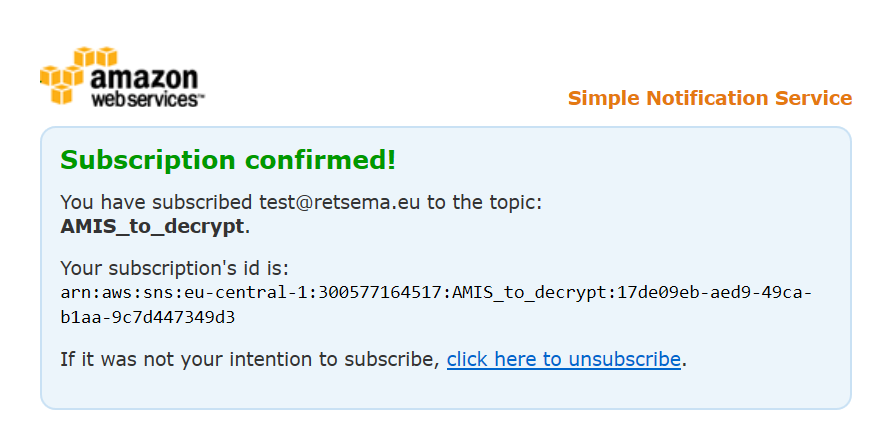Click the "amazon" wordmark in the logo
The height and width of the screenshot is (446, 896).
coord(145,79)
